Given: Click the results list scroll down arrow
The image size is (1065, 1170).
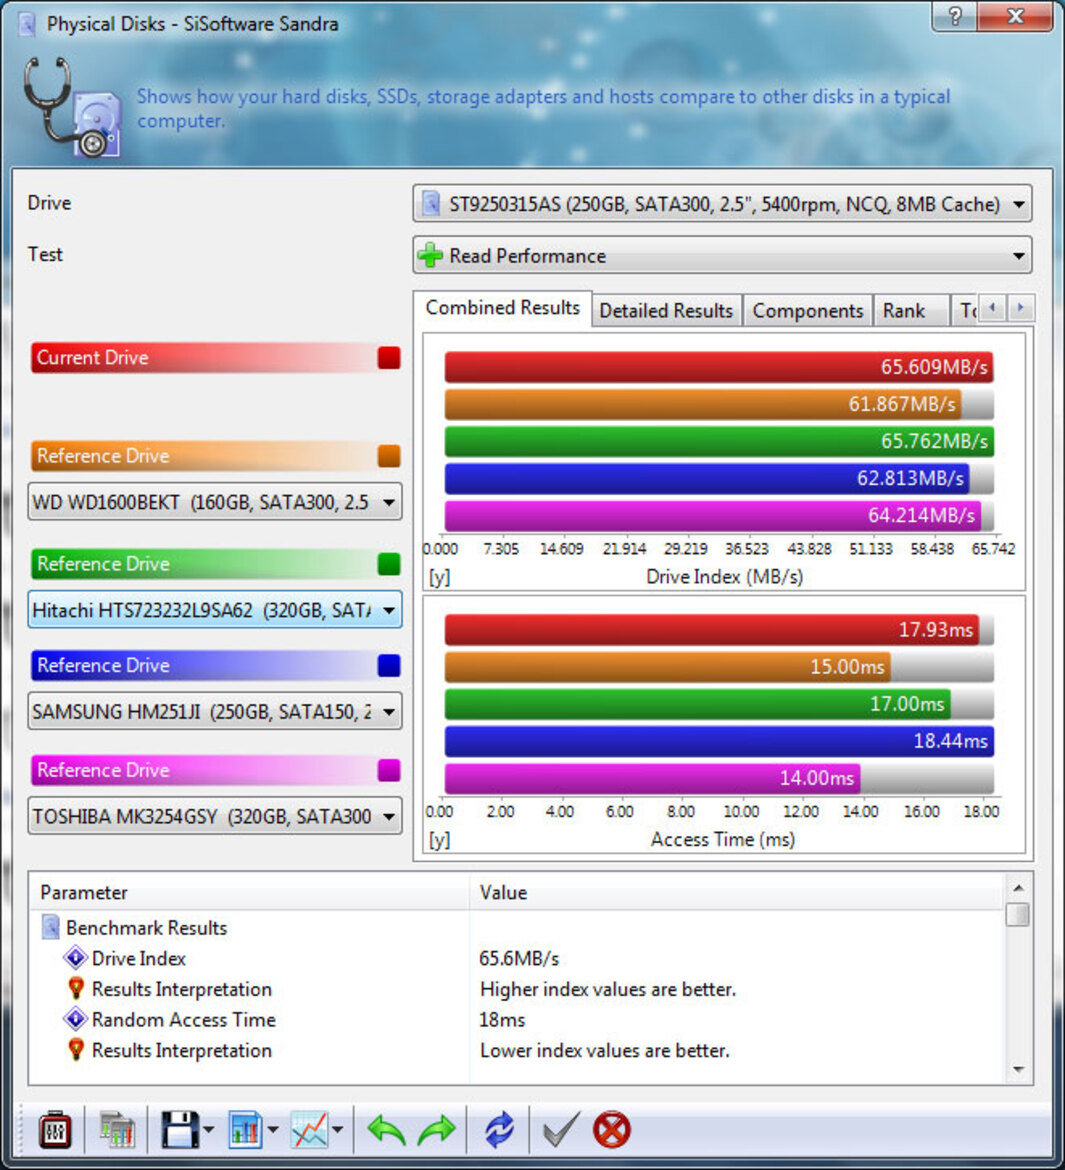Looking at the screenshot, I should 1018,1069.
